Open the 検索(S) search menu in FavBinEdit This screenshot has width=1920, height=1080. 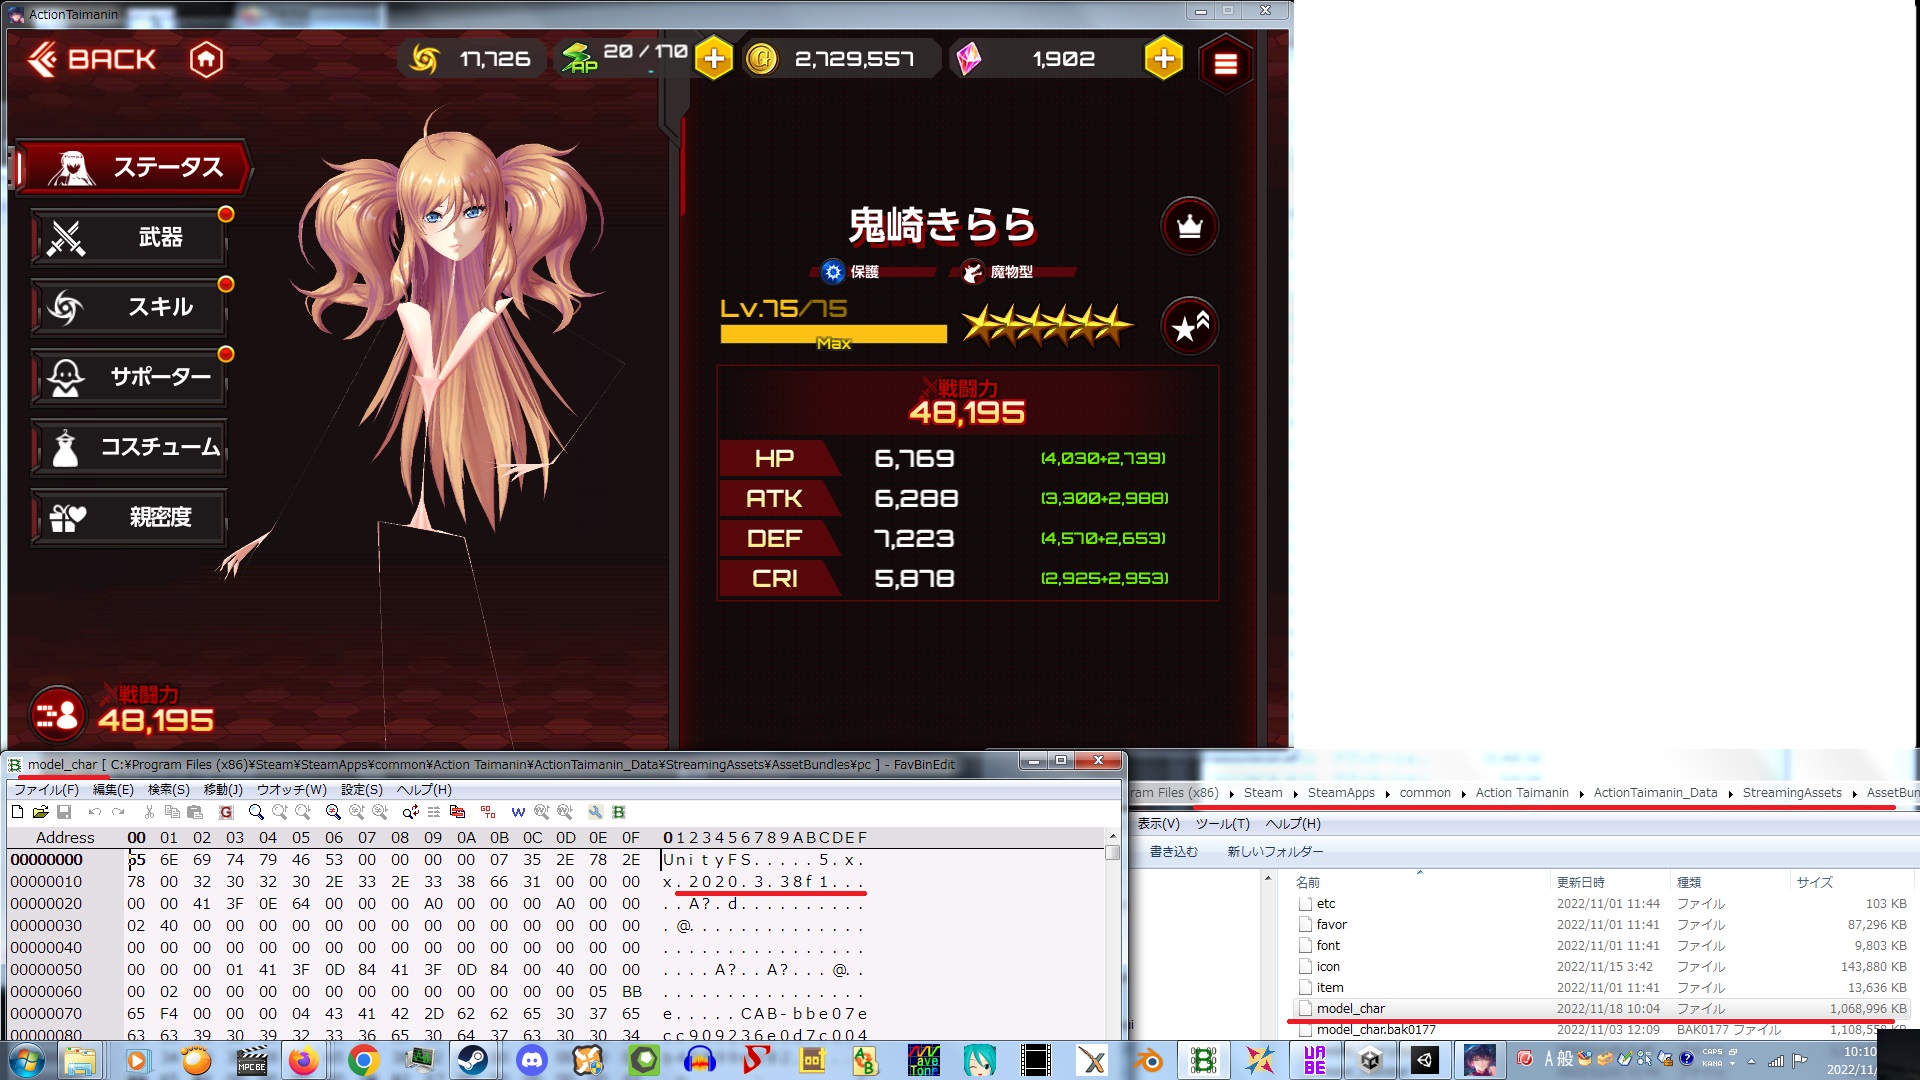click(x=169, y=790)
